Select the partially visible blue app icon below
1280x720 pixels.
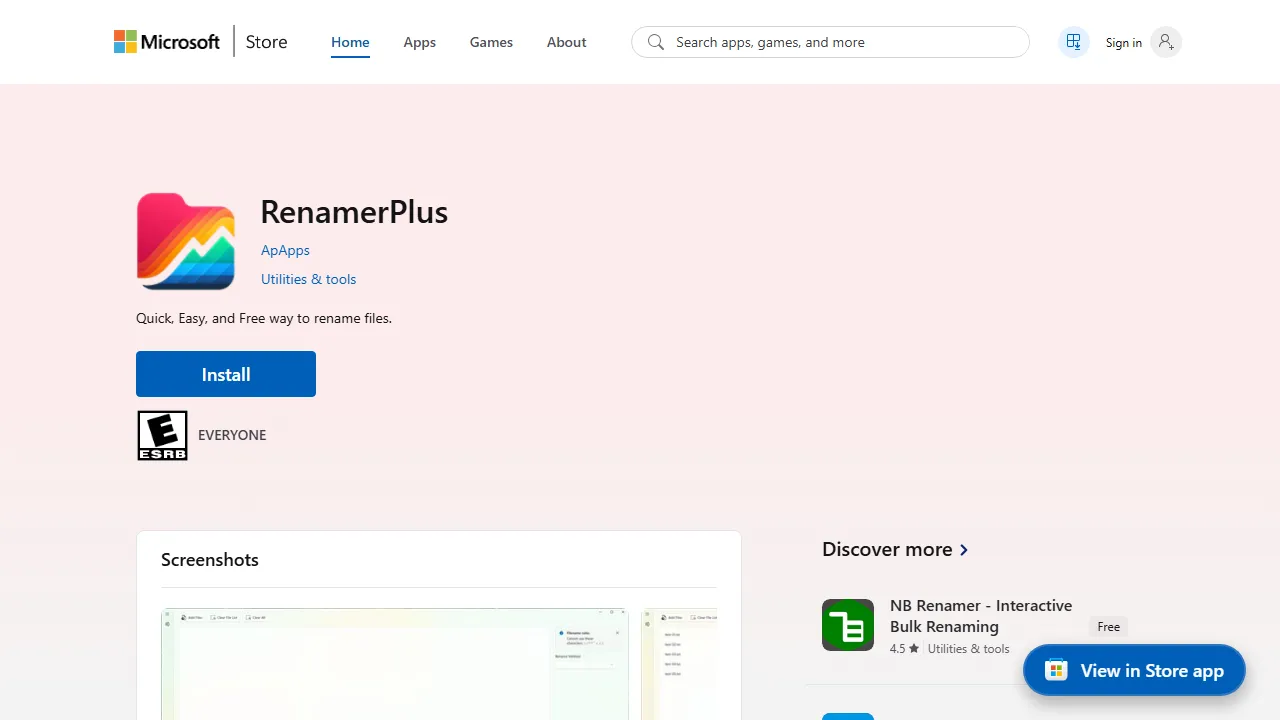coord(847,715)
